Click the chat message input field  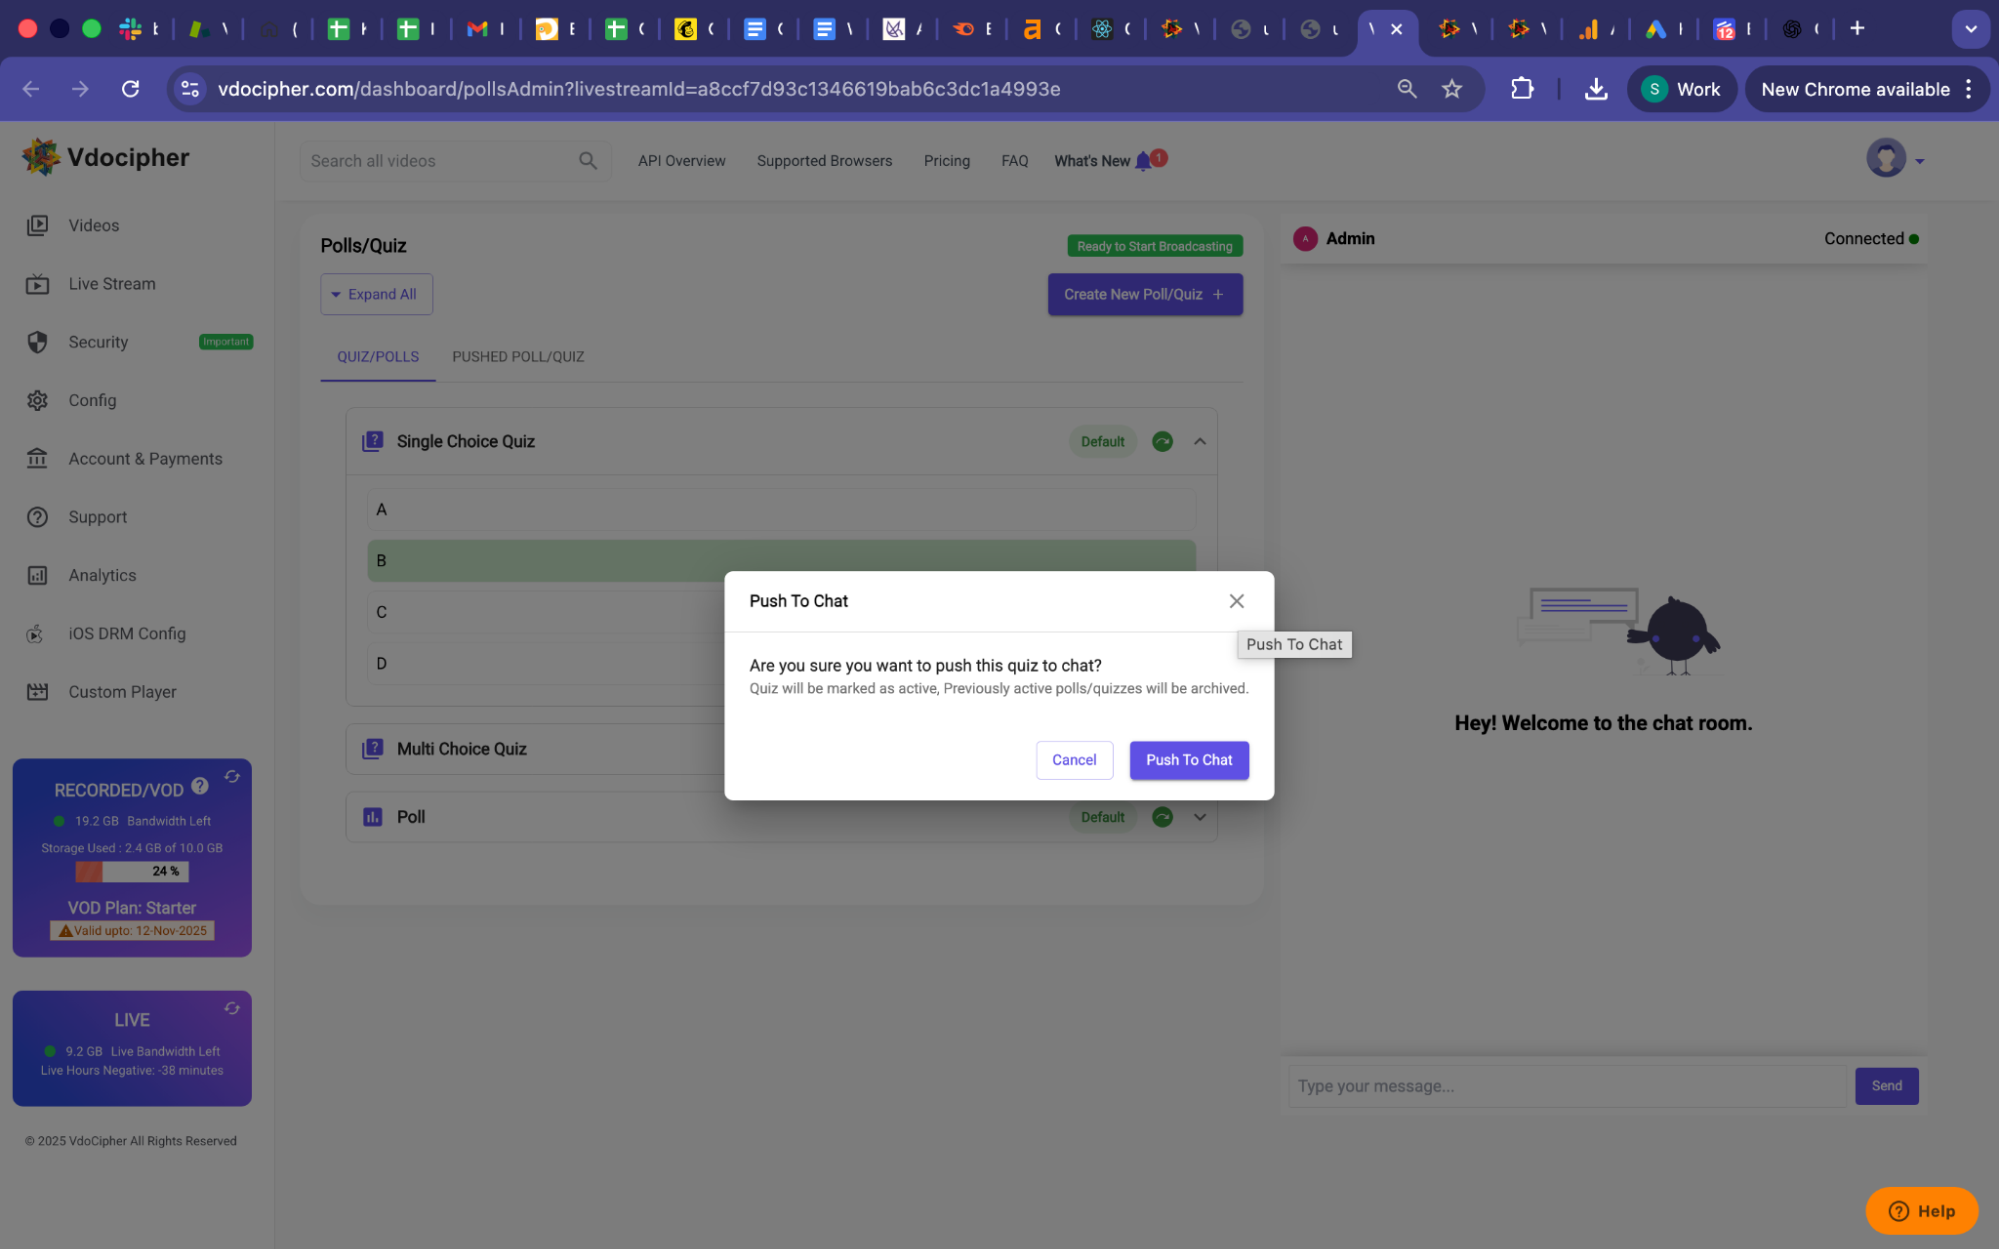[1565, 1086]
